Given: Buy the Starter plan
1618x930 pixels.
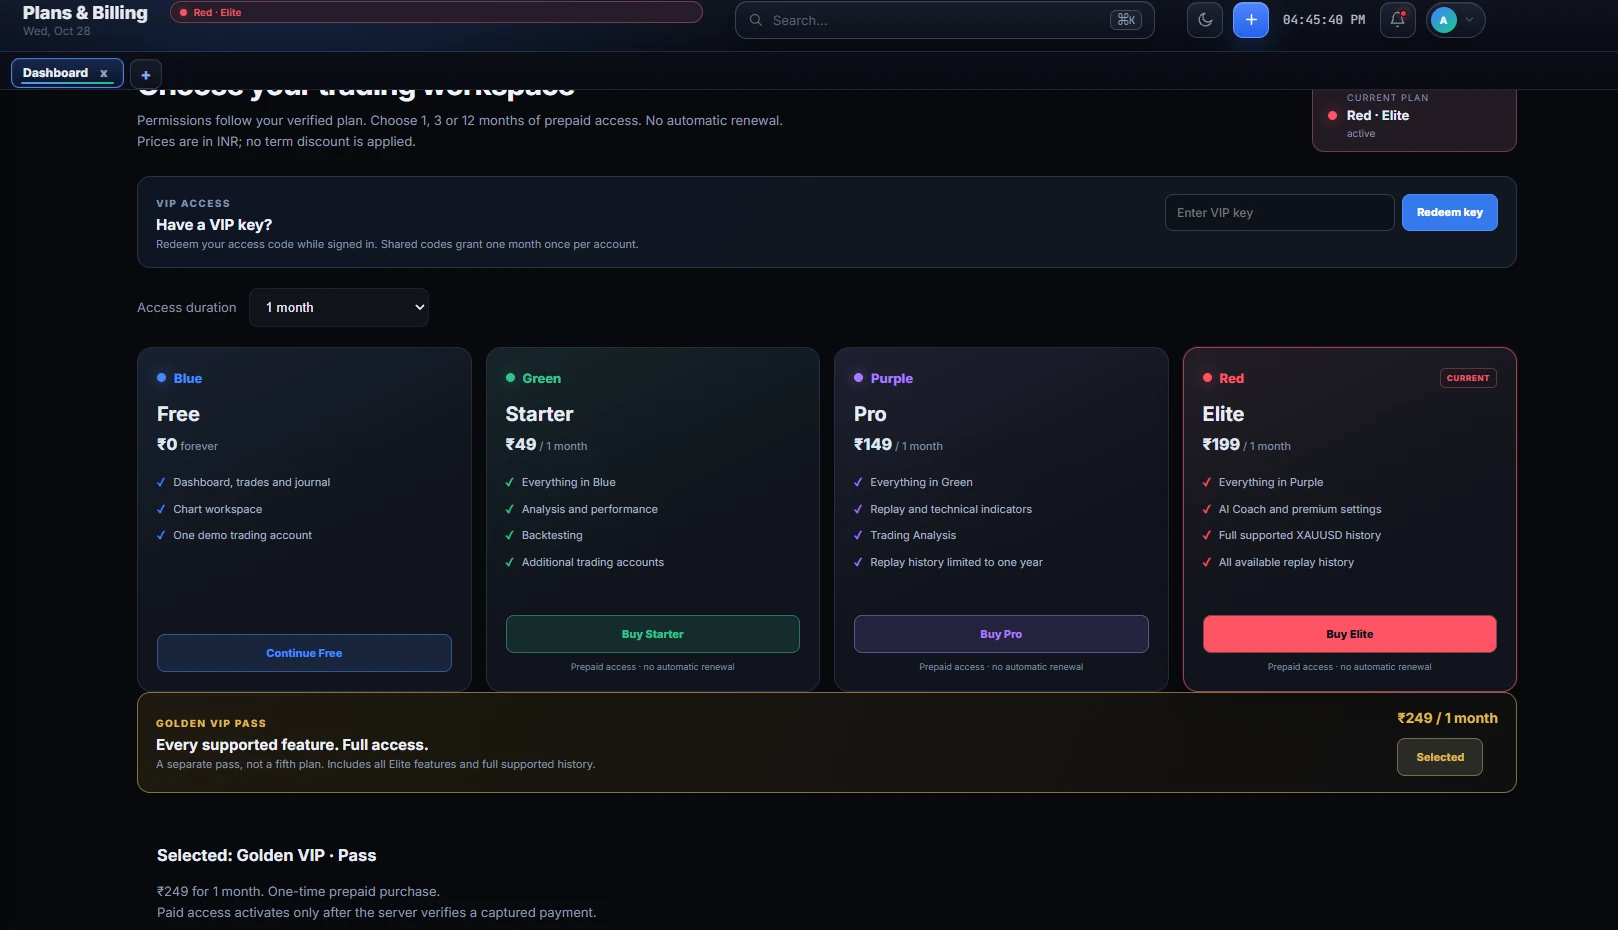Looking at the screenshot, I should click(x=652, y=634).
